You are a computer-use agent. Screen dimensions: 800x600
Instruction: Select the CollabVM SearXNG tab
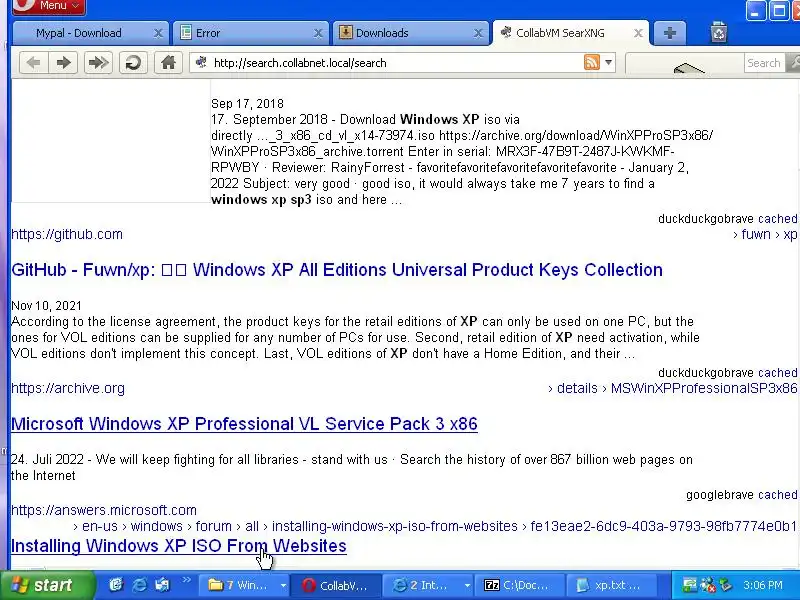point(560,33)
